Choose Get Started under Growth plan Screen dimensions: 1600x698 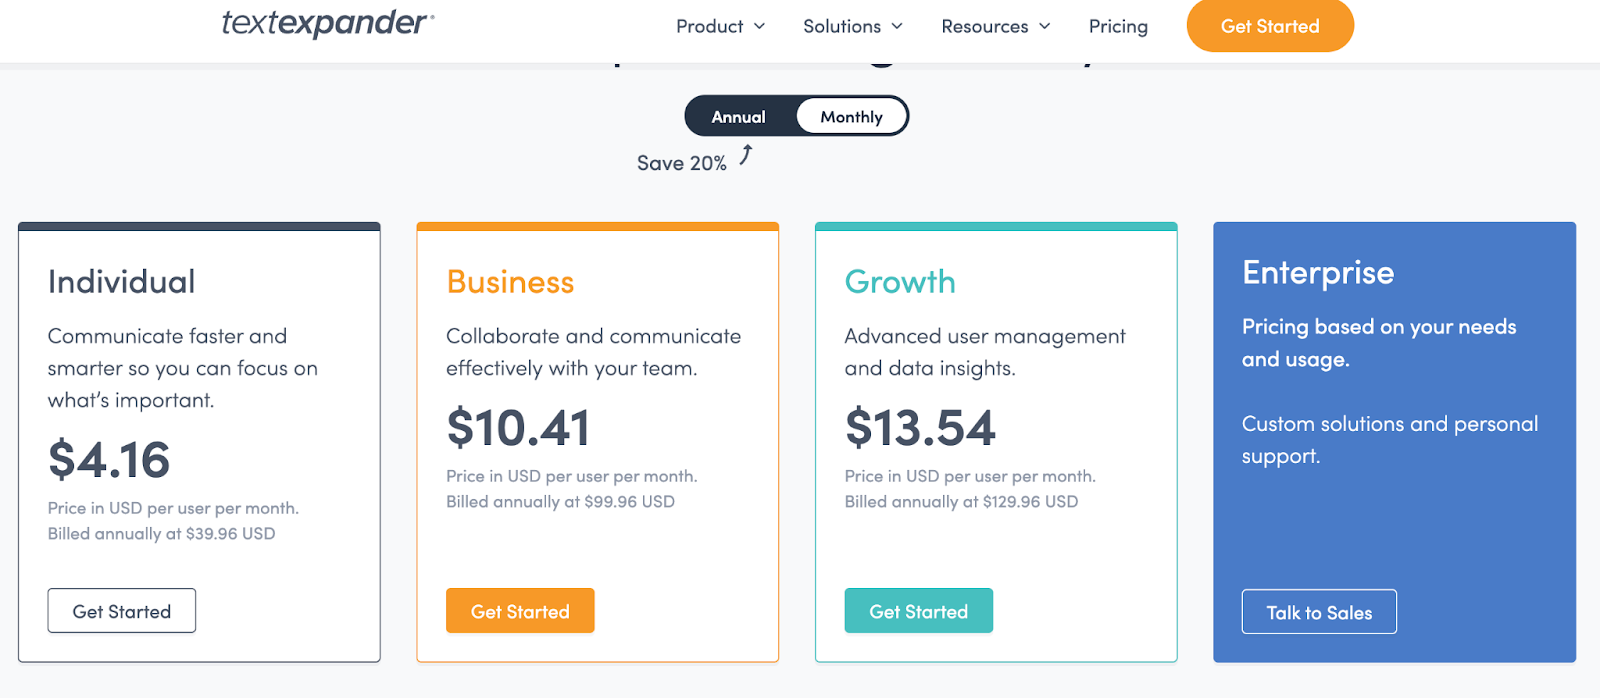(919, 611)
